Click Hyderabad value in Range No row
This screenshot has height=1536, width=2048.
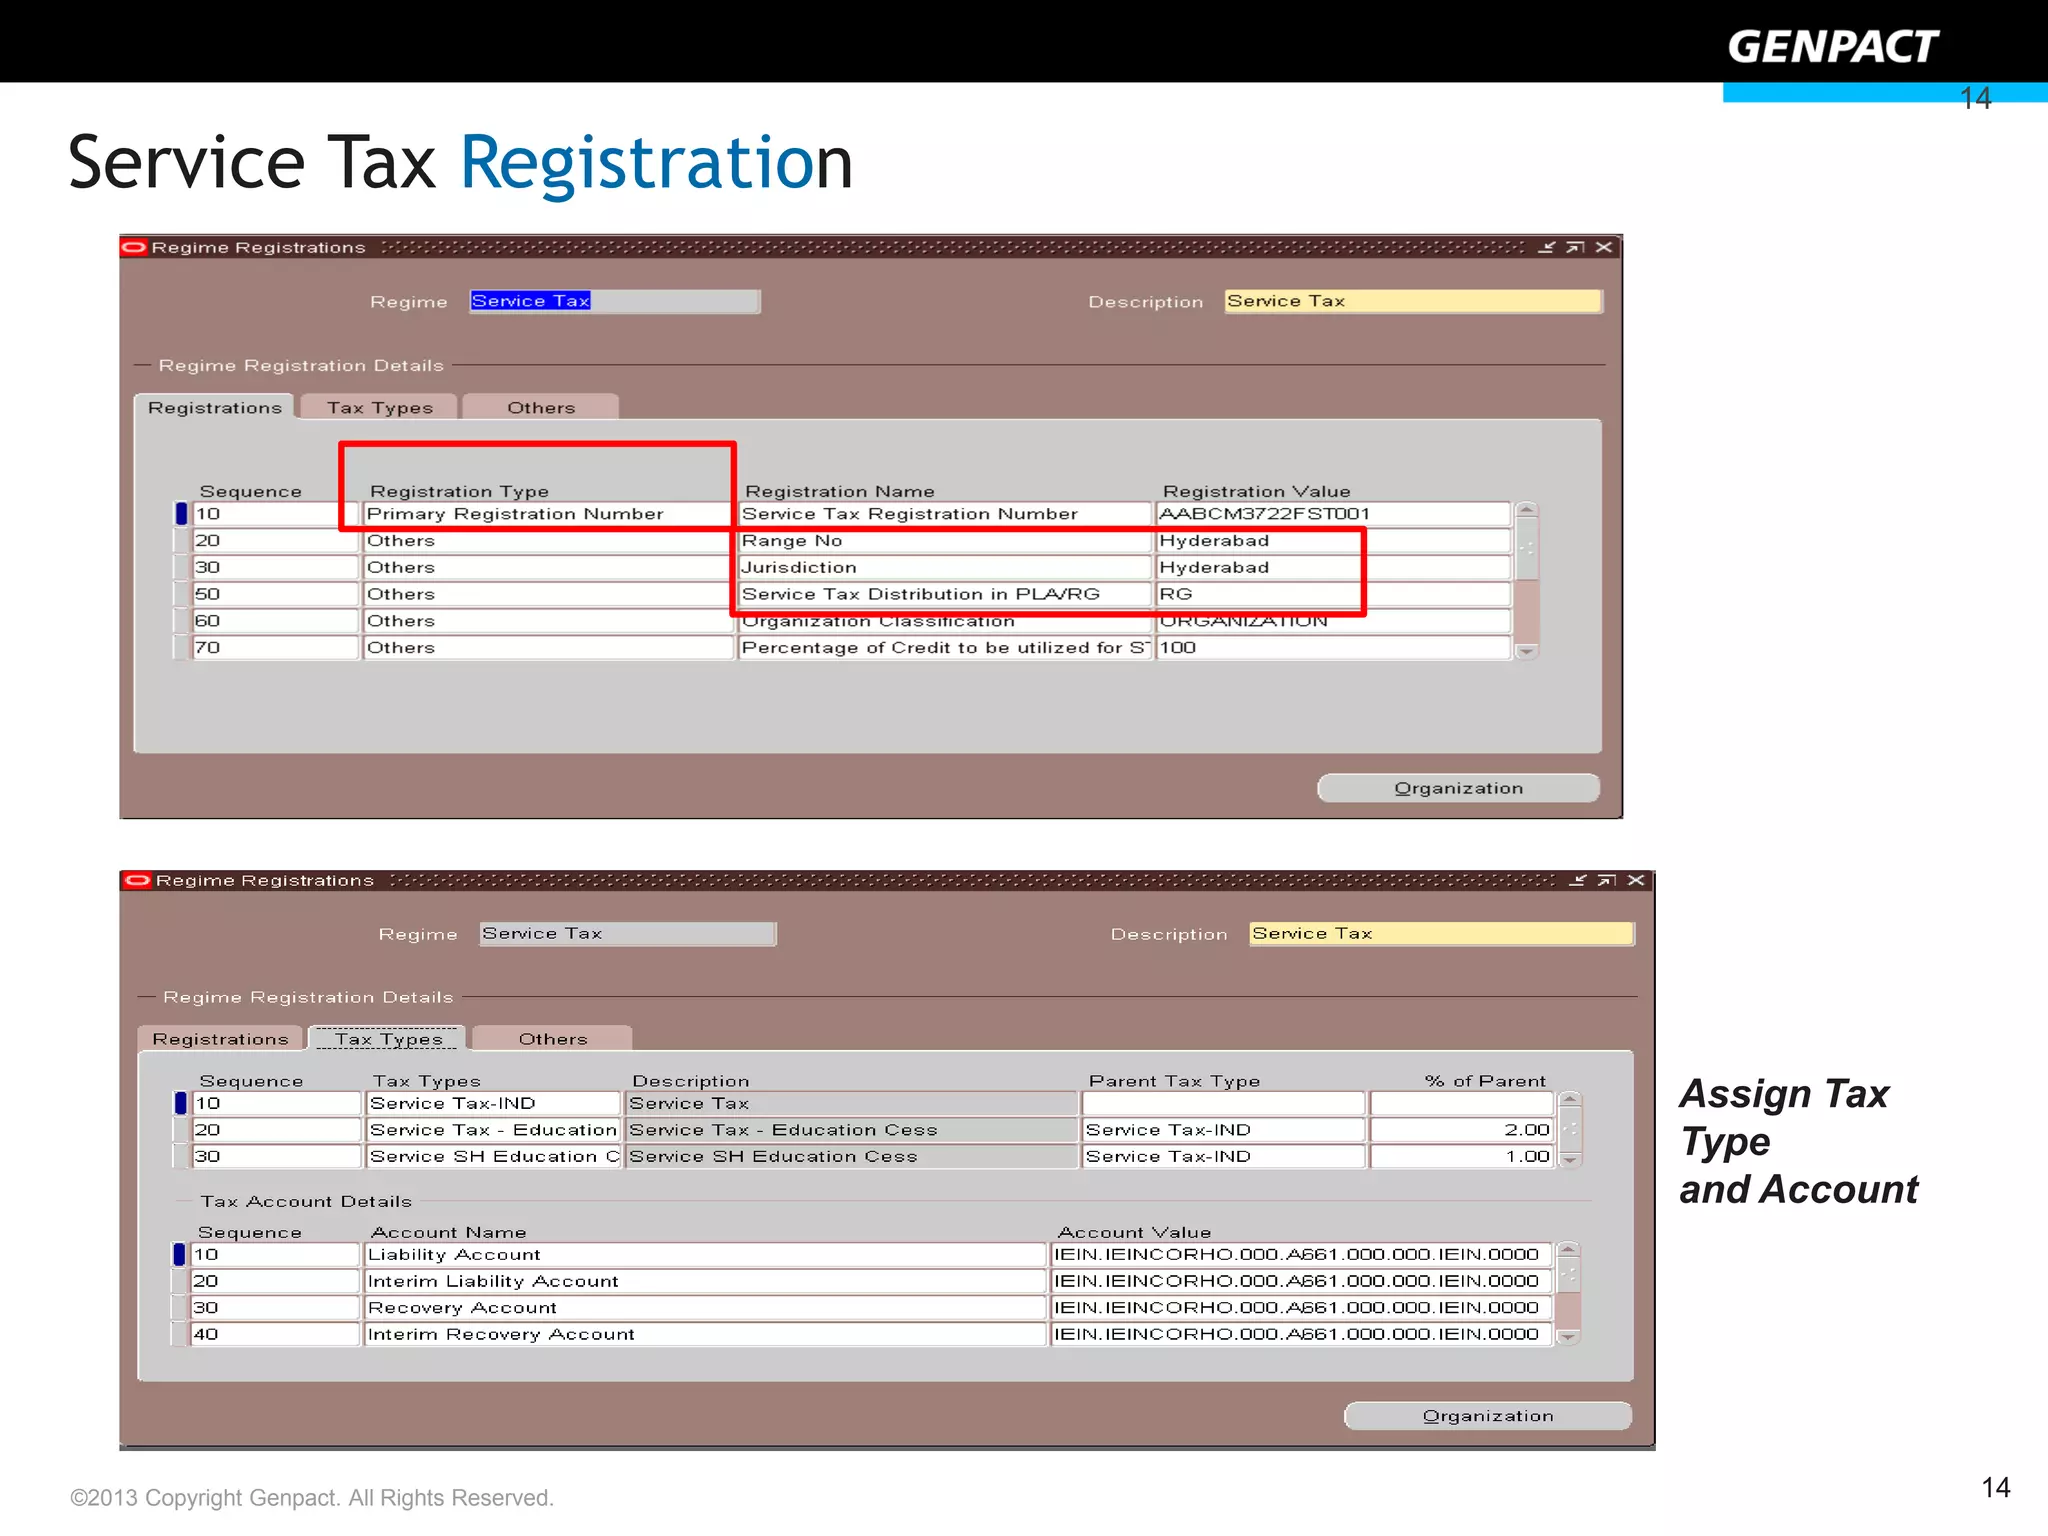(1333, 541)
